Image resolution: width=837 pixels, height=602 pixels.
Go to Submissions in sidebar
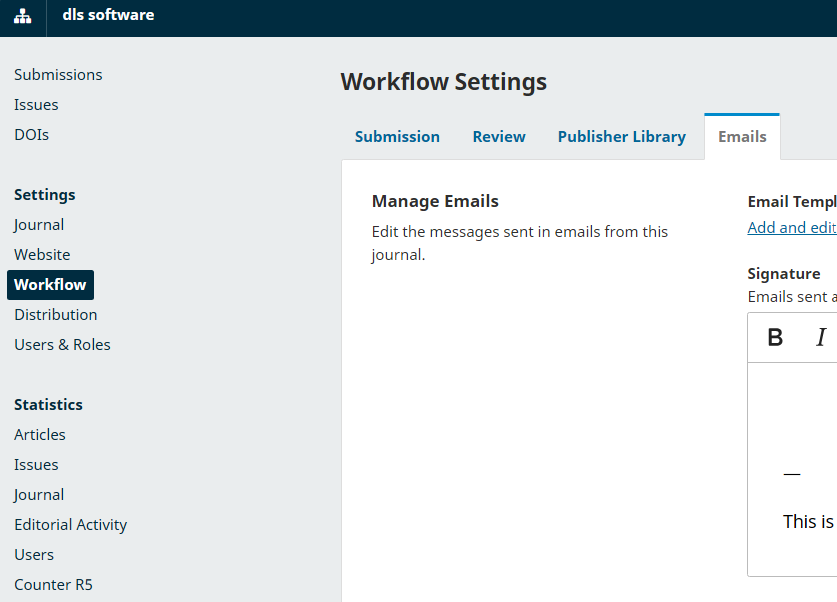[58, 75]
